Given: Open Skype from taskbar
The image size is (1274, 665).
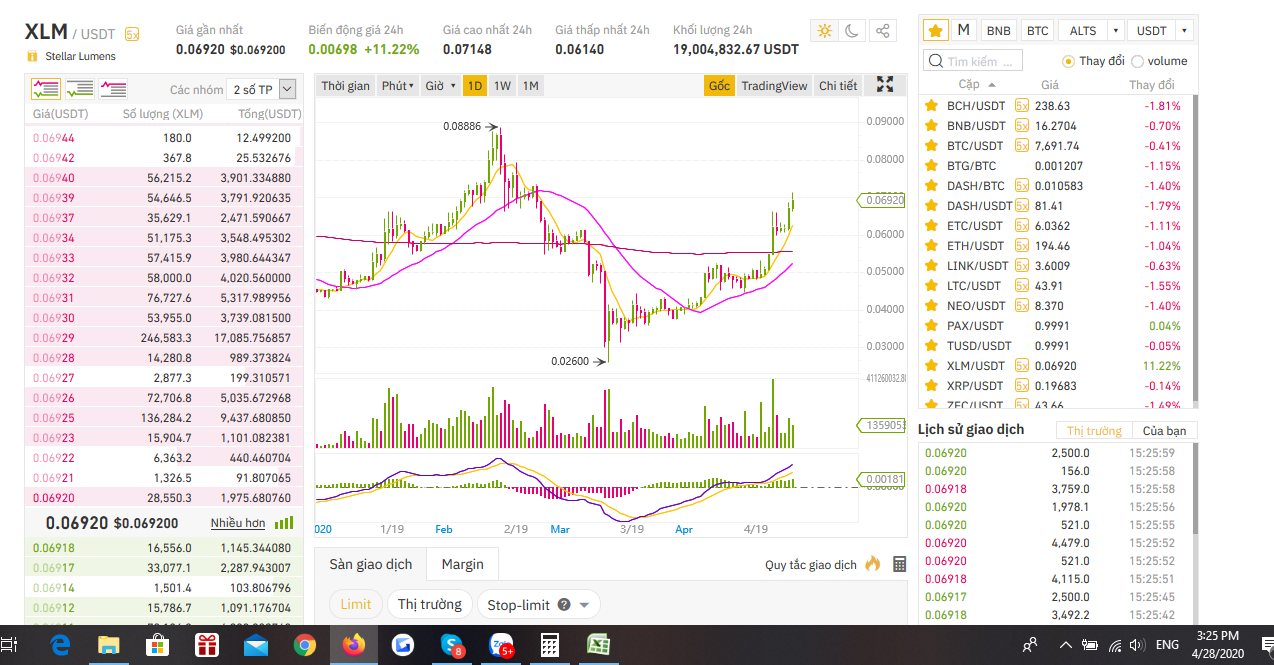Looking at the screenshot, I should pyautogui.click(x=452, y=645).
